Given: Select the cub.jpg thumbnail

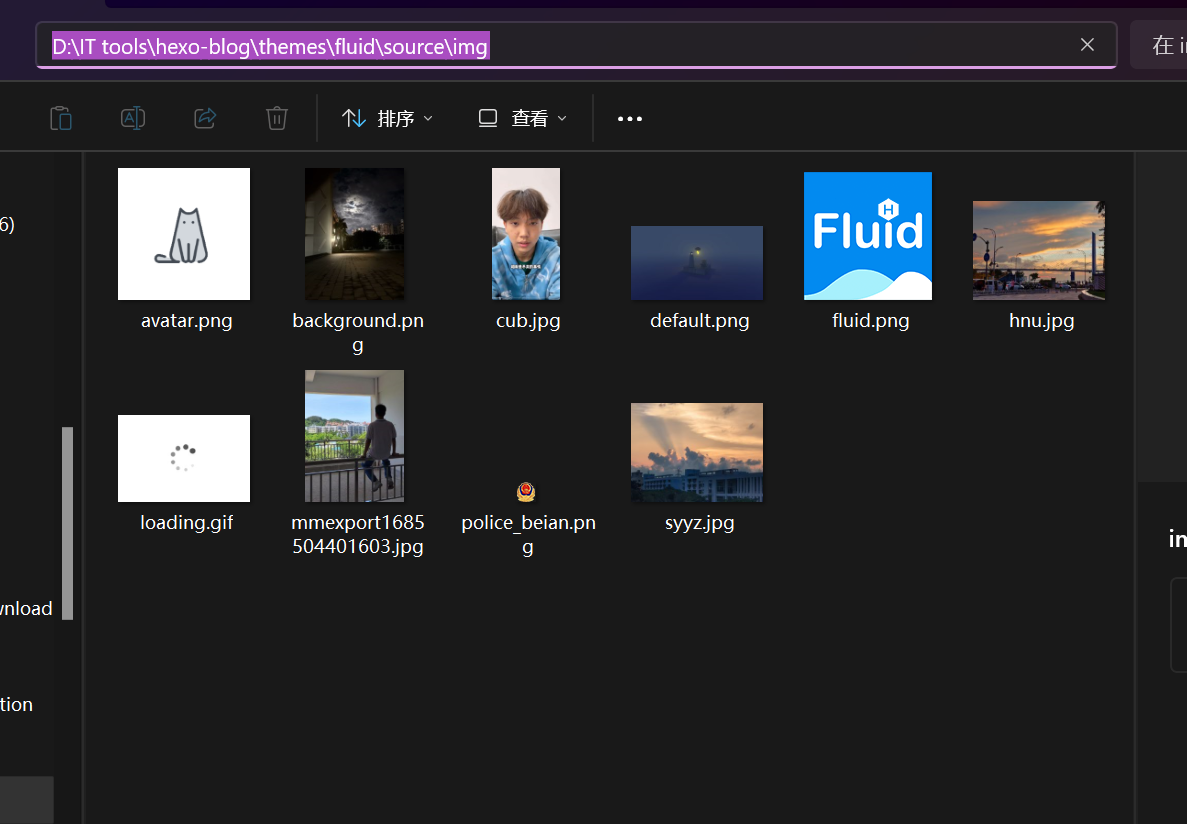Looking at the screenshot, I should [x=526, y=234].
